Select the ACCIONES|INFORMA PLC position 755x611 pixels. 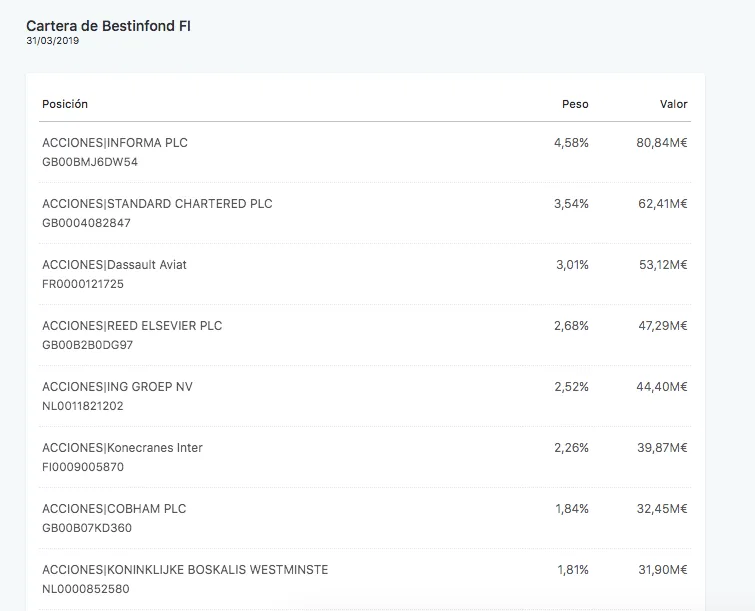point(115,143)
